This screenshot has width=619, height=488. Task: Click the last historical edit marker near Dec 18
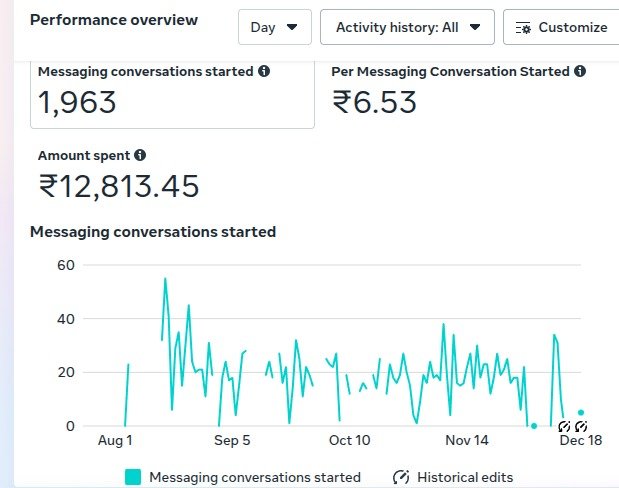(x=581, y=426)
